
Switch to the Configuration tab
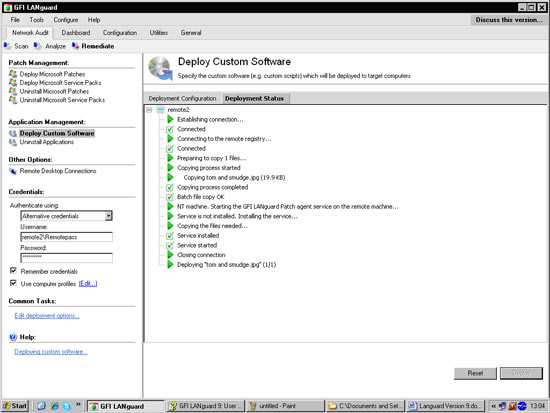pyautogui.click(x=120, y=33)
